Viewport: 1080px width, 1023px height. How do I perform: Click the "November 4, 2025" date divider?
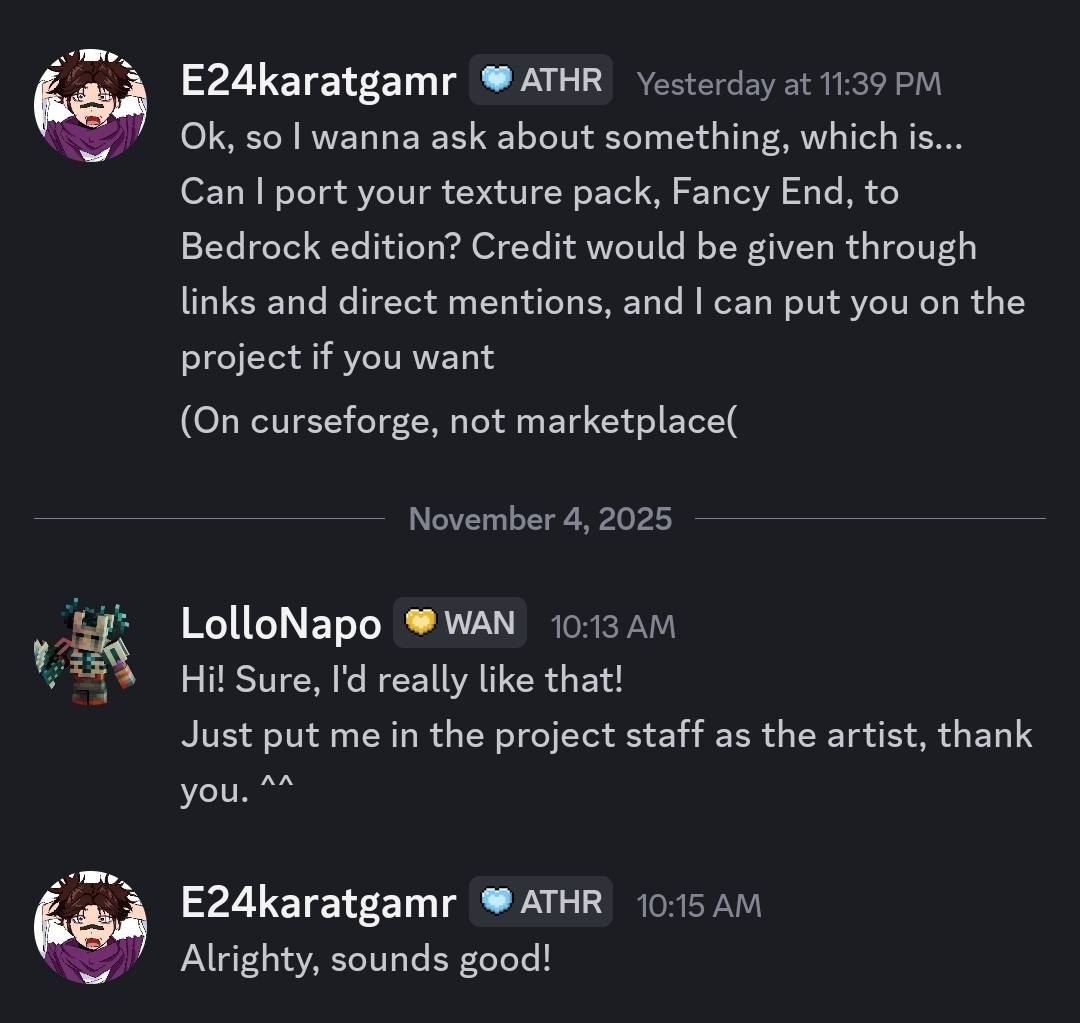coord(540,519)
